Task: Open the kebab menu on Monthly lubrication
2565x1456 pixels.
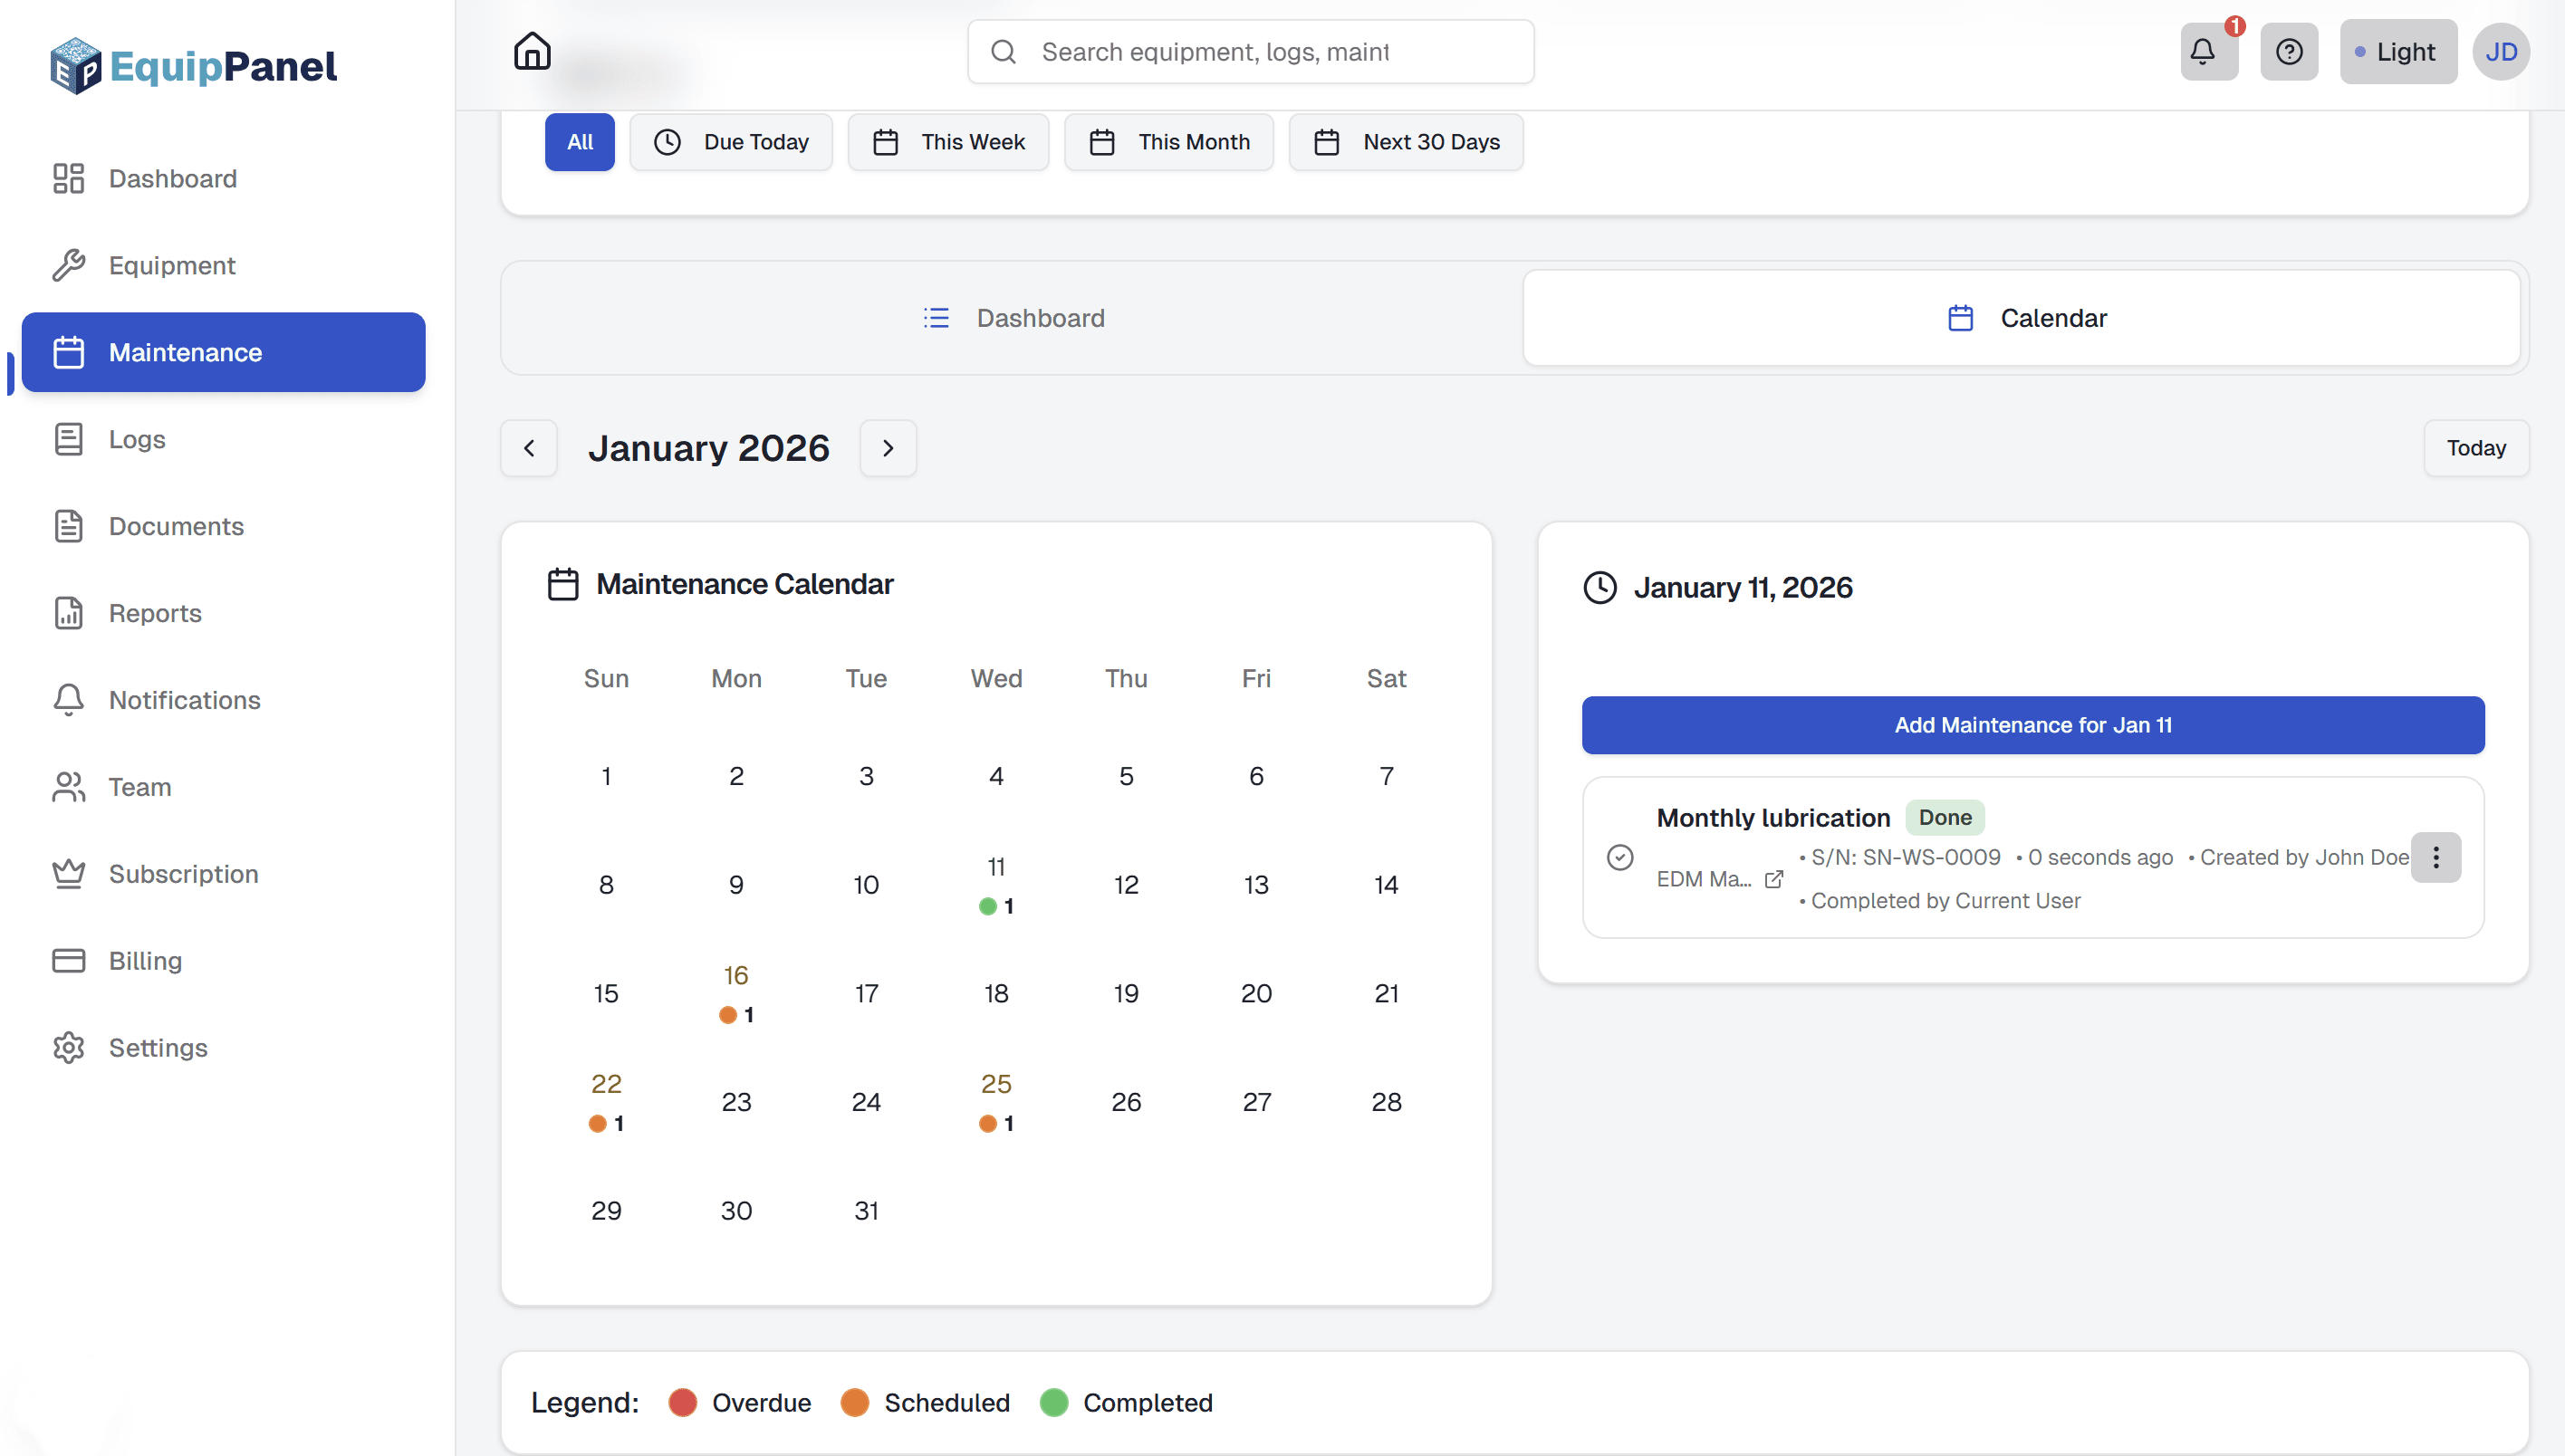Action: [2436, 858]
